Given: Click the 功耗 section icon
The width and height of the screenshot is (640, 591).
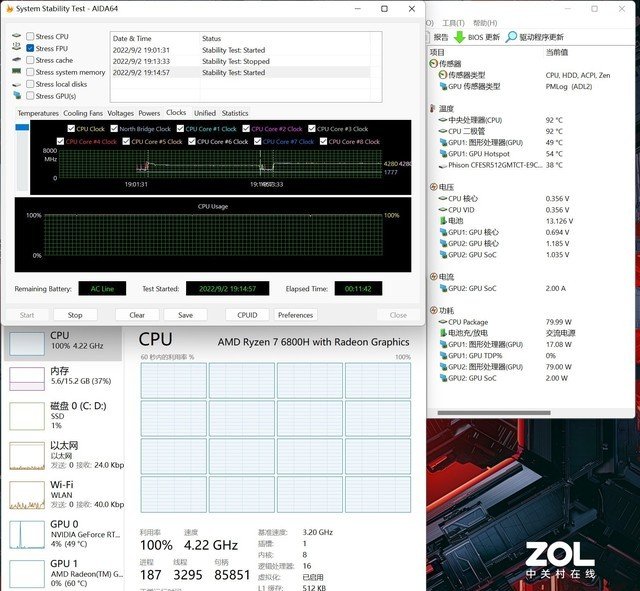Looking at the screenshot, I should point(433,311).
